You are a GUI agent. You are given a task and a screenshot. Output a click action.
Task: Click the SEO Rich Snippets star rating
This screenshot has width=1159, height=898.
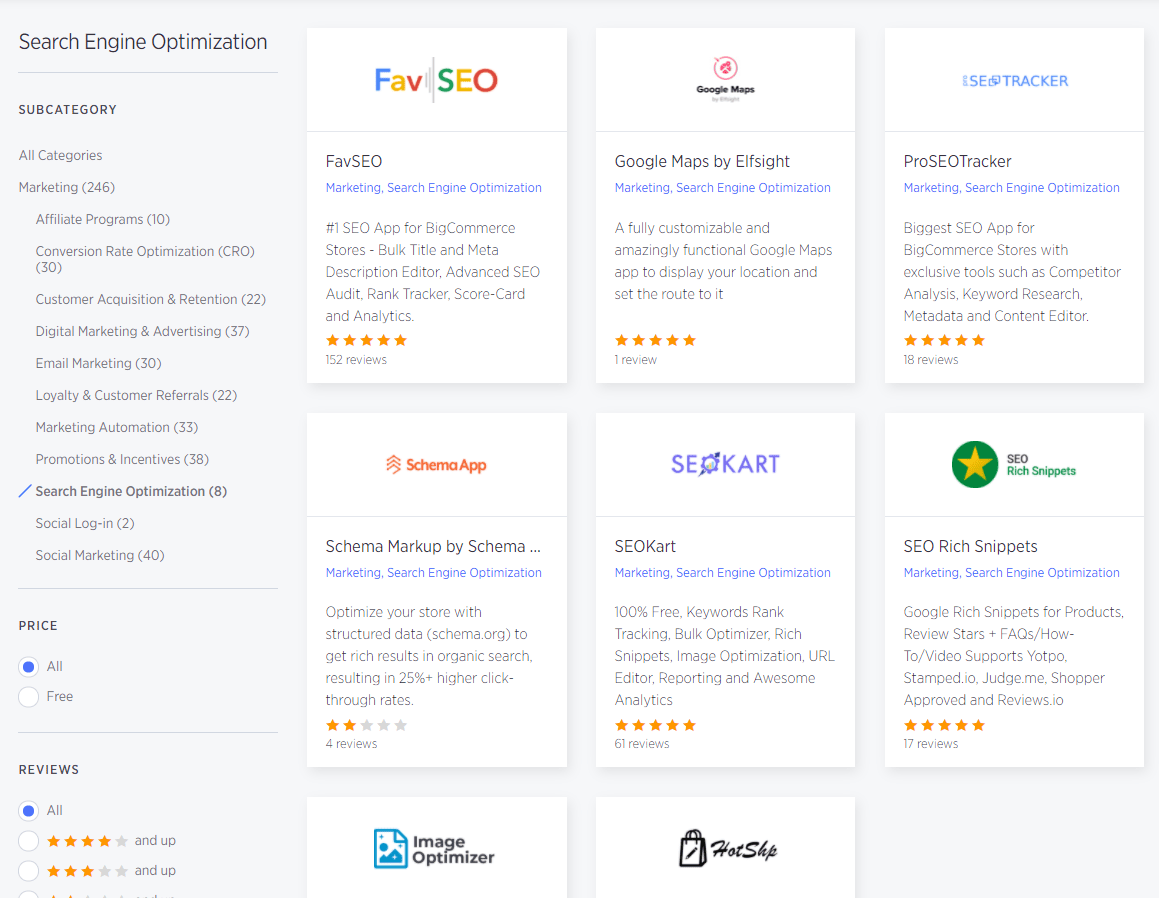pos(945,725)
